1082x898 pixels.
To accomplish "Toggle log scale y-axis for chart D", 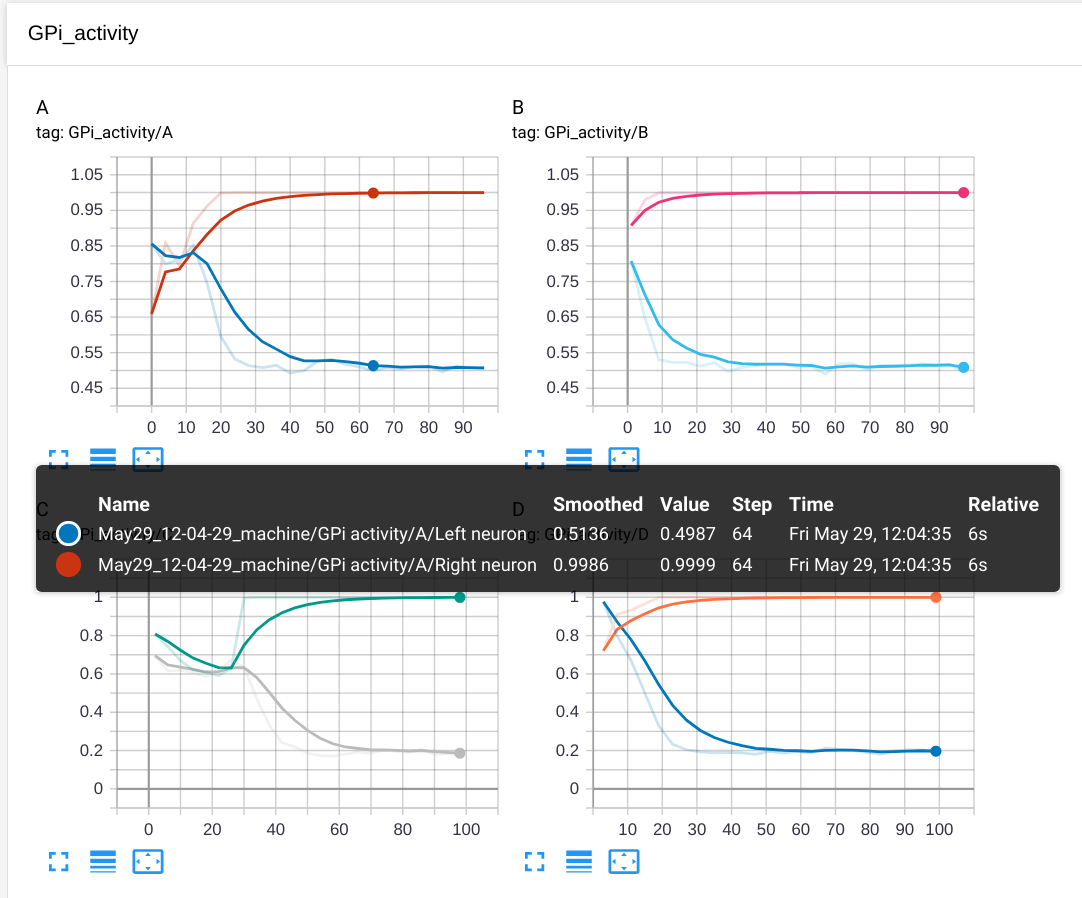I will click(579, 861).
